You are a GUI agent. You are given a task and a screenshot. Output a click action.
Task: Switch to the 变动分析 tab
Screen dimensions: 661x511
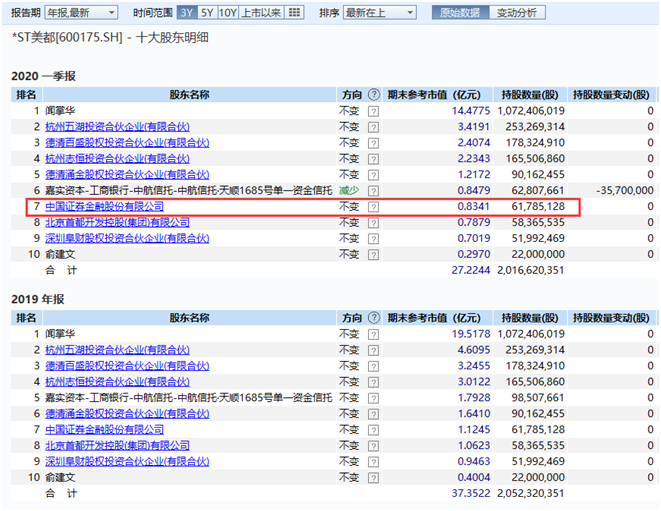pos(516,13)
